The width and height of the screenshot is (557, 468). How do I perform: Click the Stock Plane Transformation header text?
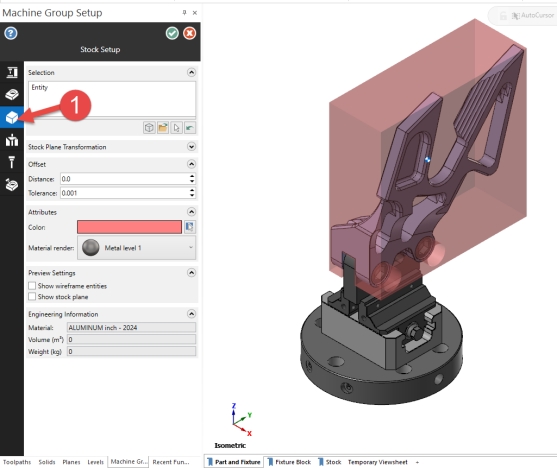click(67, 147)
